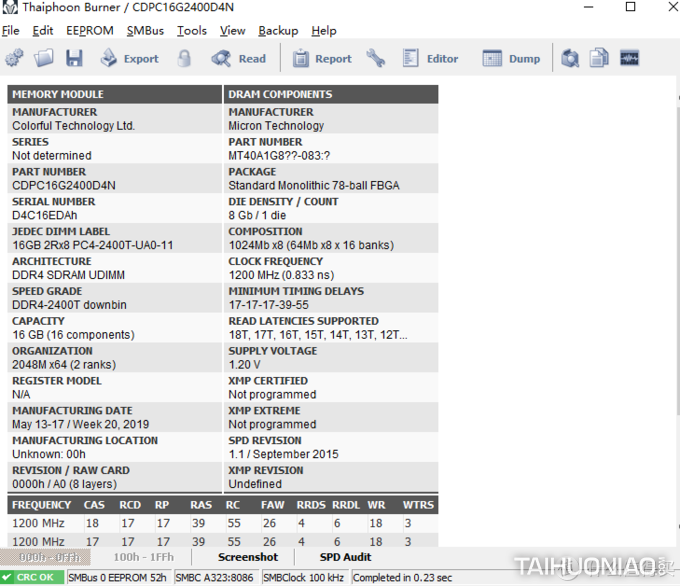Open the Edit menu
The image size is (680, 586).
tap(42, 31)
